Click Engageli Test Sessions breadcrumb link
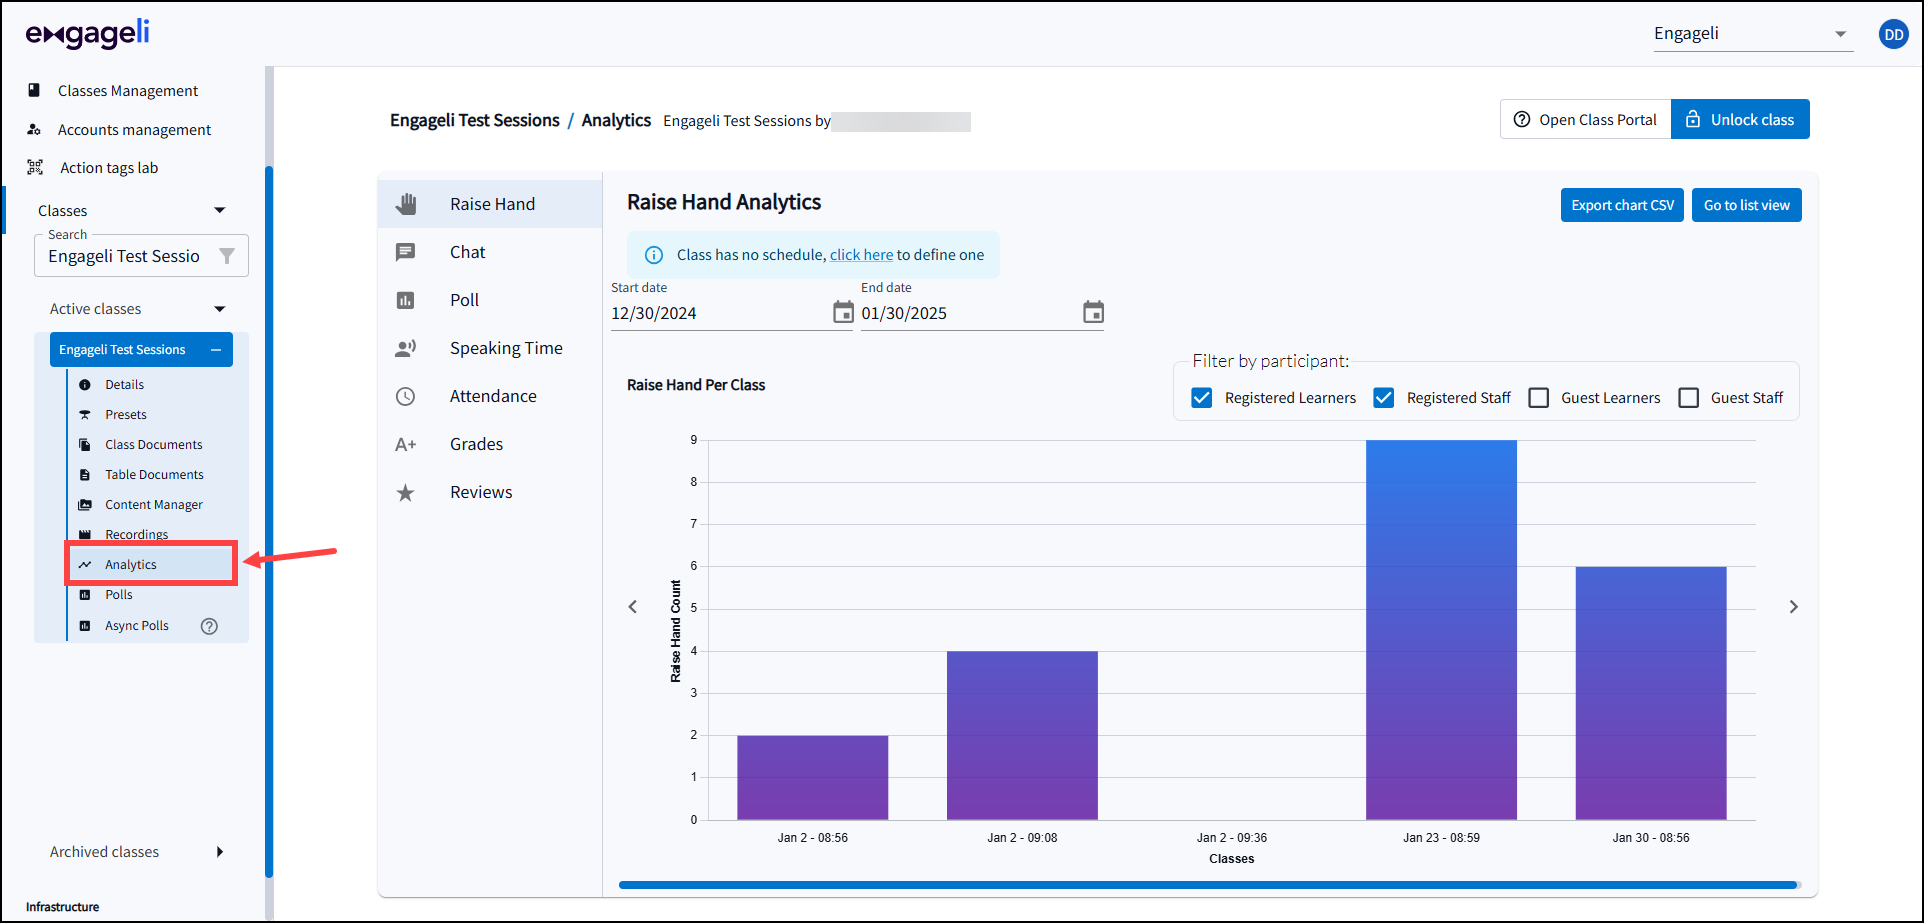The width and height of the screenshot is (1924, 923). click(x=475, y=120)
